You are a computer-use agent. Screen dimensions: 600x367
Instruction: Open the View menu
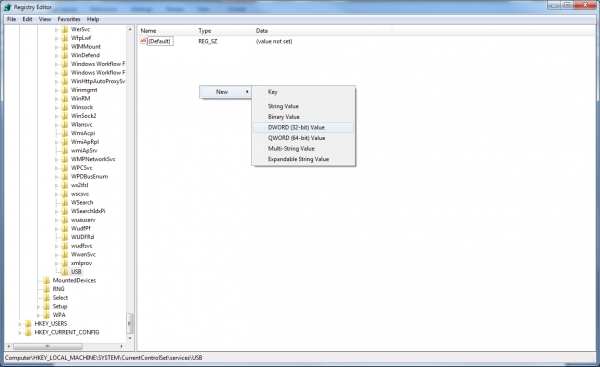44,19
